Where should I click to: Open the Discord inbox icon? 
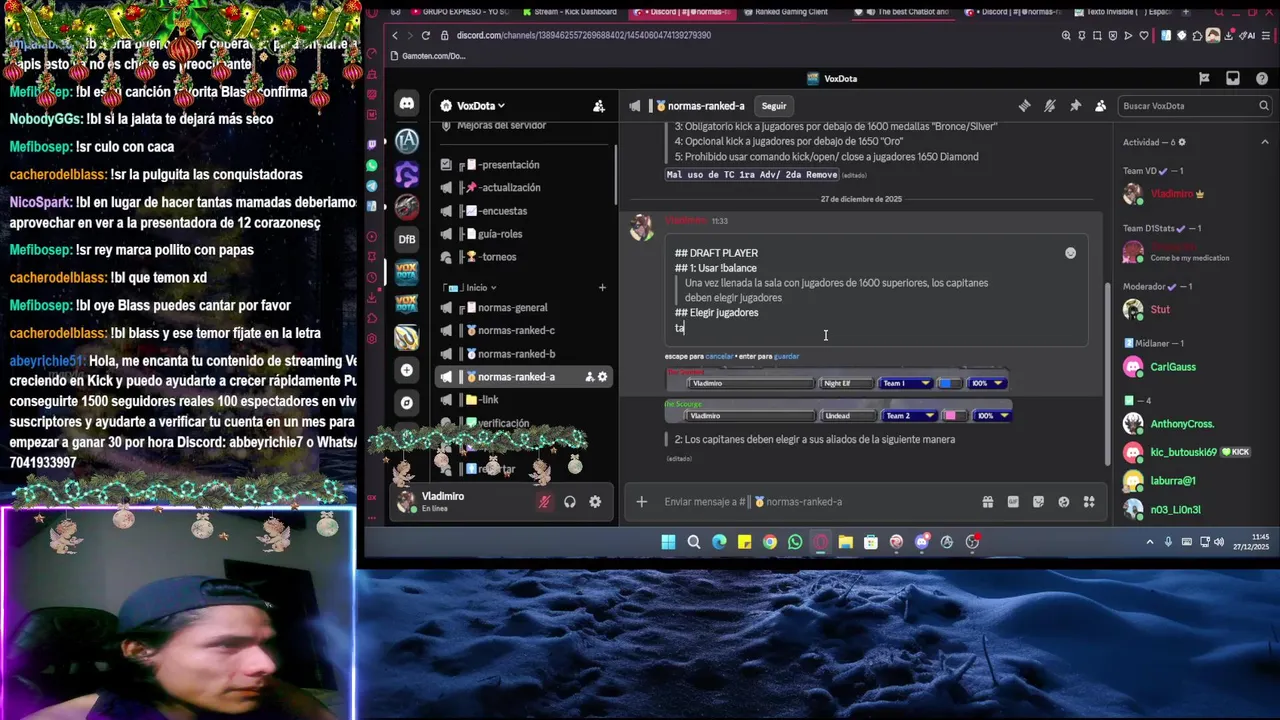tap(1233, 79)
